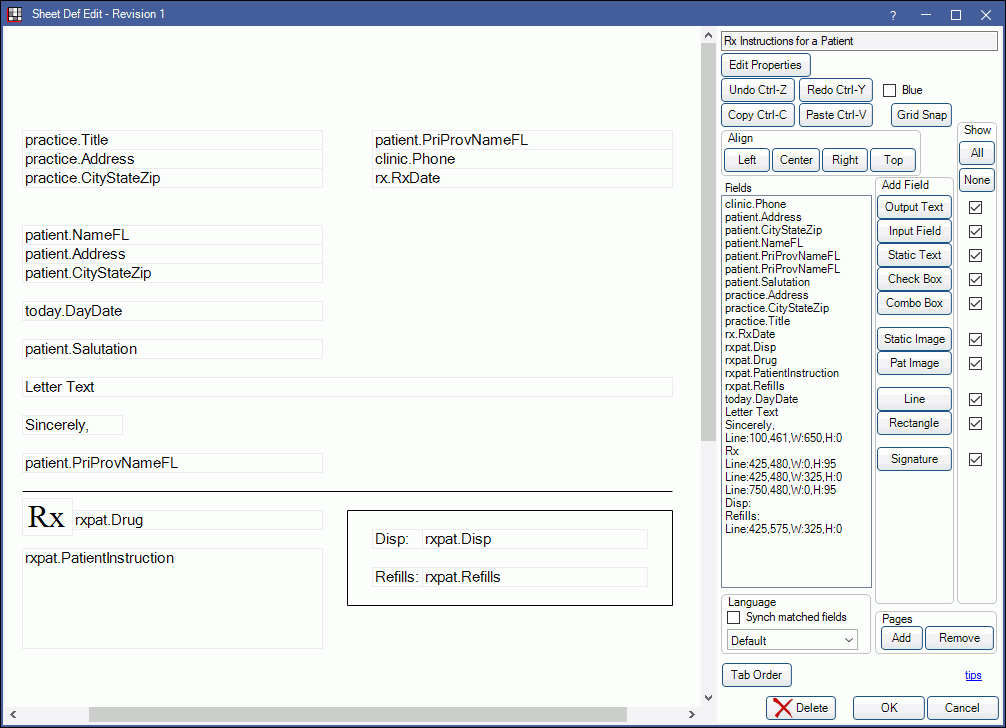Align selected fields to Center
Image resolution: width=1006 pixels, height=728 pixels.
pos(796,160)
